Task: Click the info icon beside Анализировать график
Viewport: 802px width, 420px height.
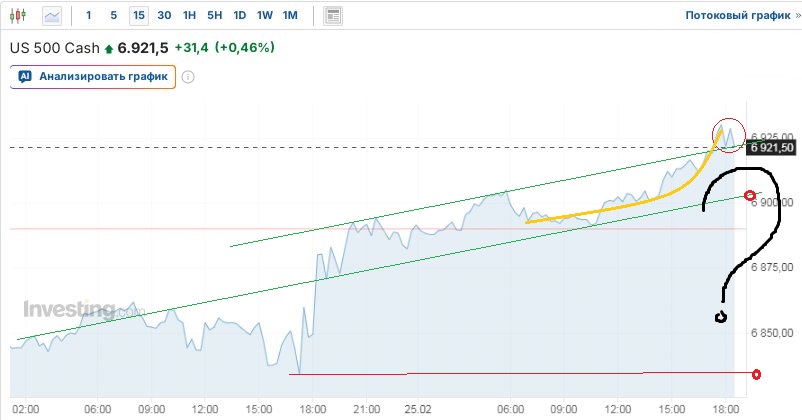Action: (x=188, y=77)
